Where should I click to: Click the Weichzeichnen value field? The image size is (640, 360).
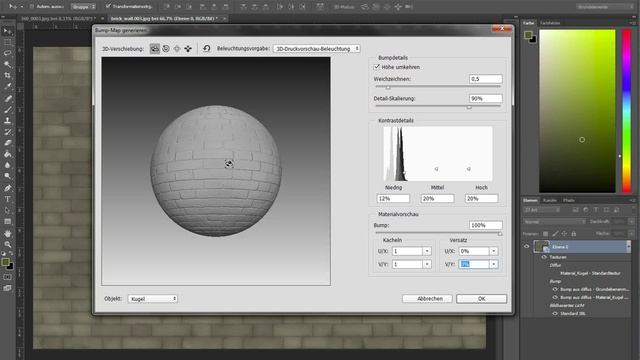click(485, 79)
